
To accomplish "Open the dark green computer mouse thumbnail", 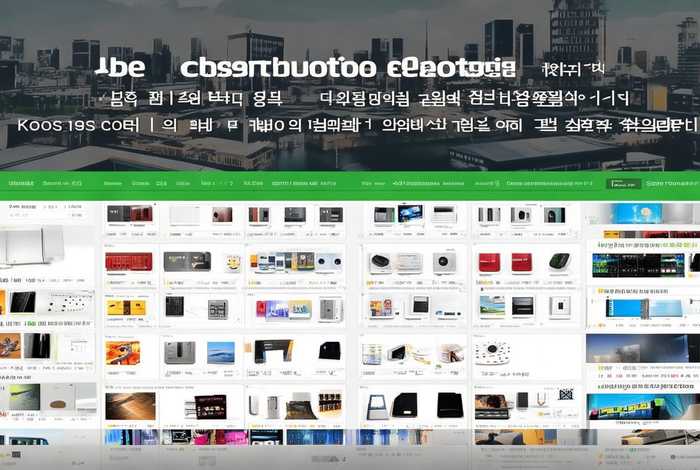I will coord(559,261).
